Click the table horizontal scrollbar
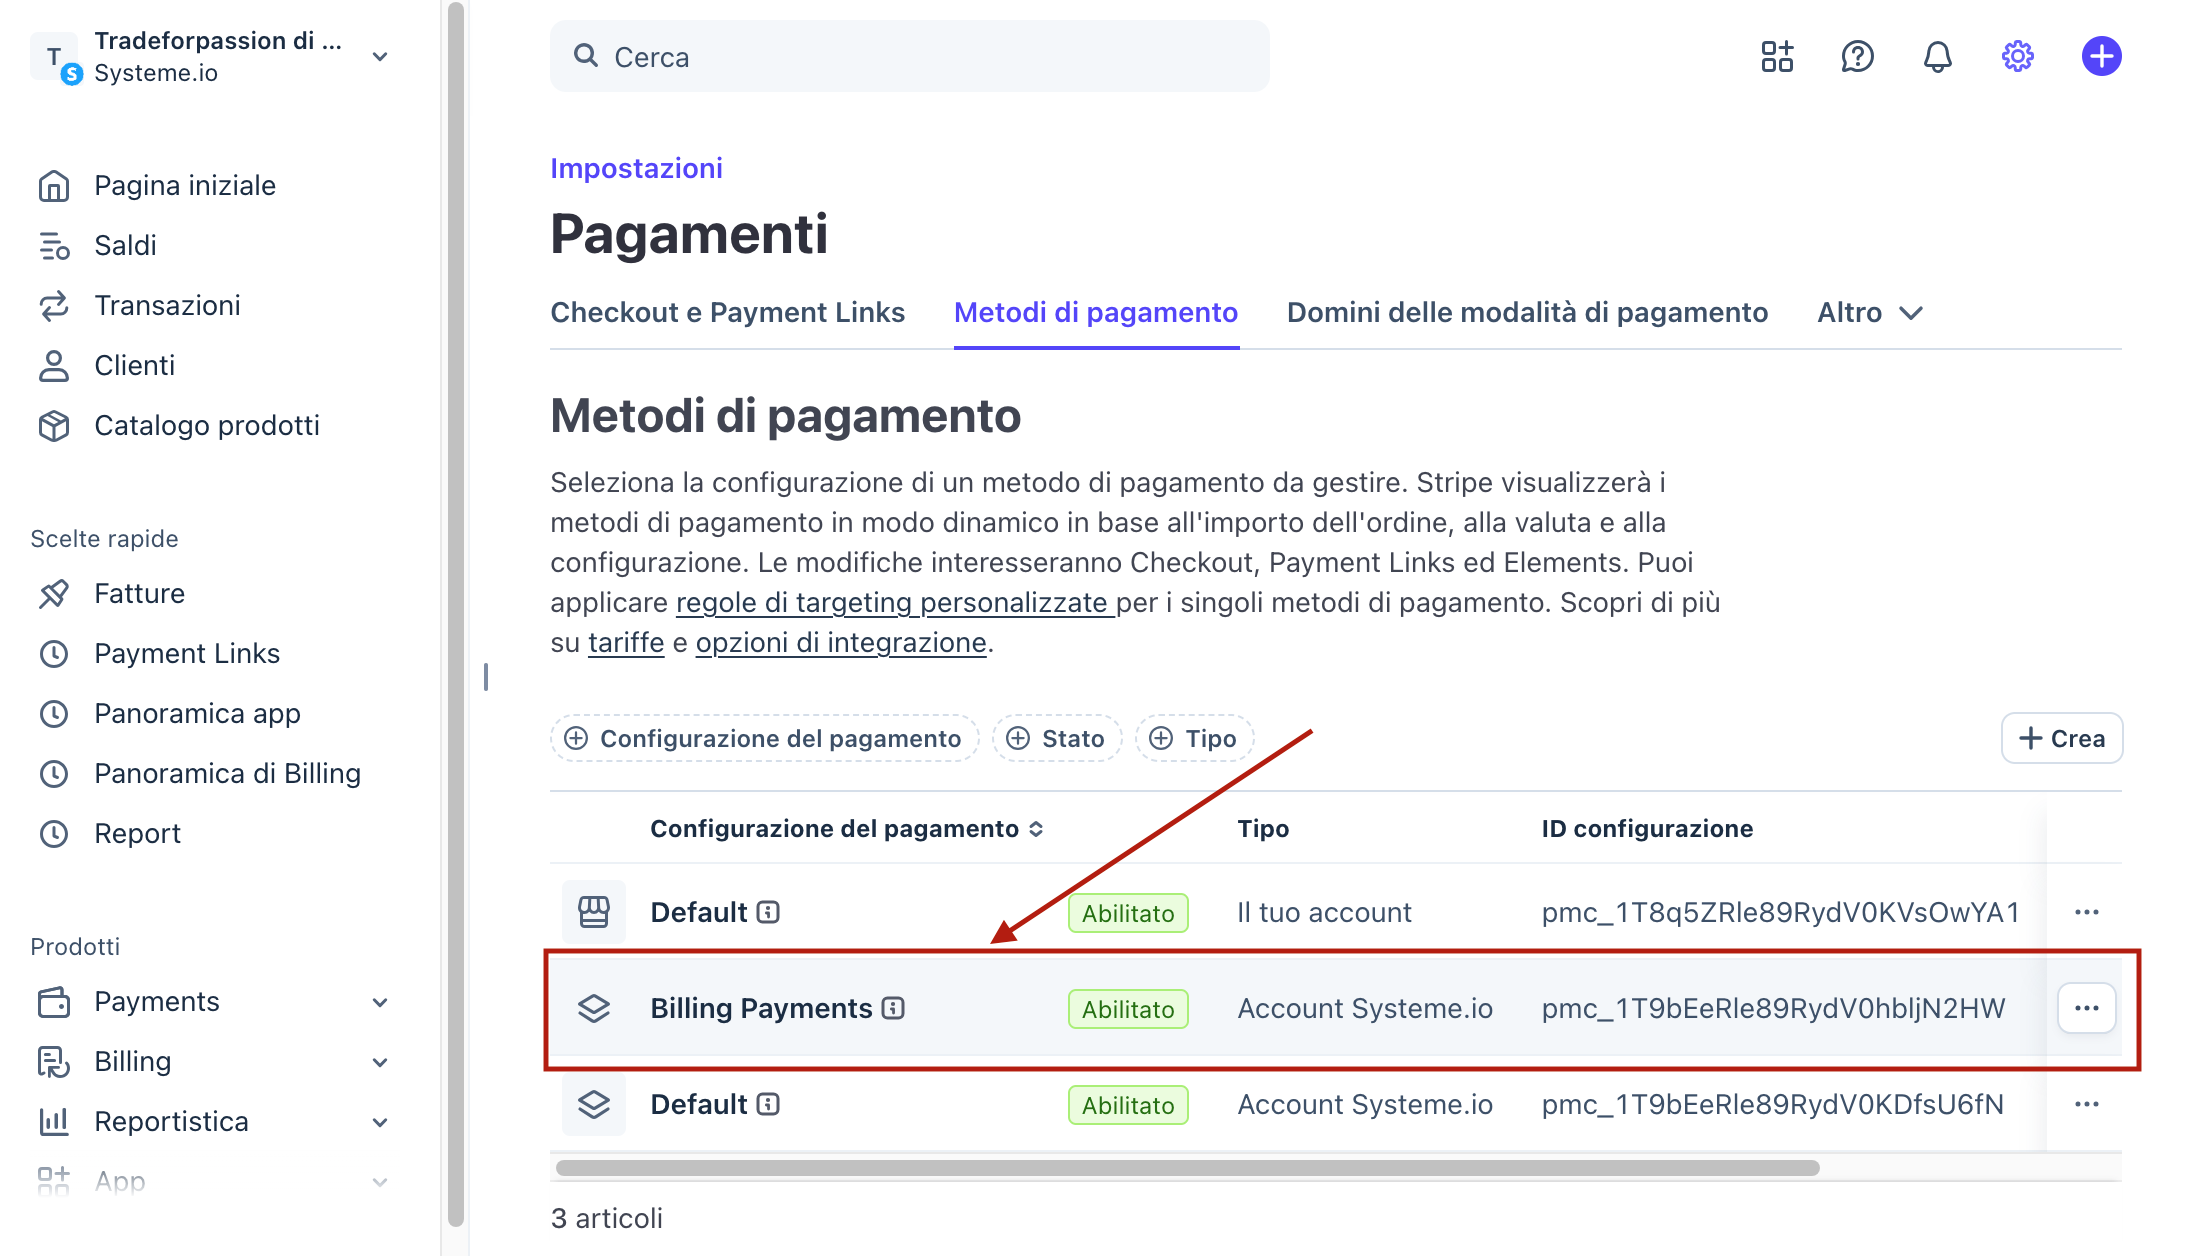Image resolution: width=2194 pixels, height=1256 pixels. coord(1188,1168)
